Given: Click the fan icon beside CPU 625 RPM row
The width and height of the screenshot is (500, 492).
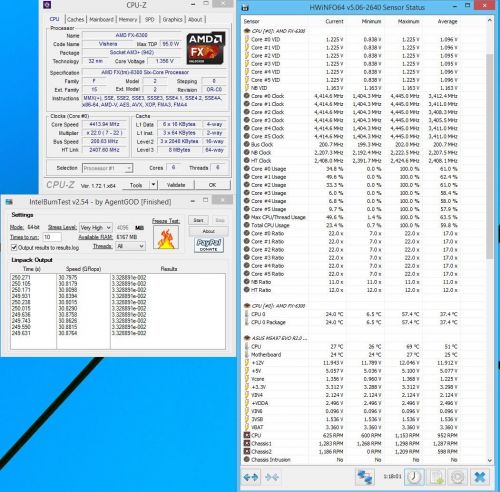Looking at the screenshot, I should point(247,435).
